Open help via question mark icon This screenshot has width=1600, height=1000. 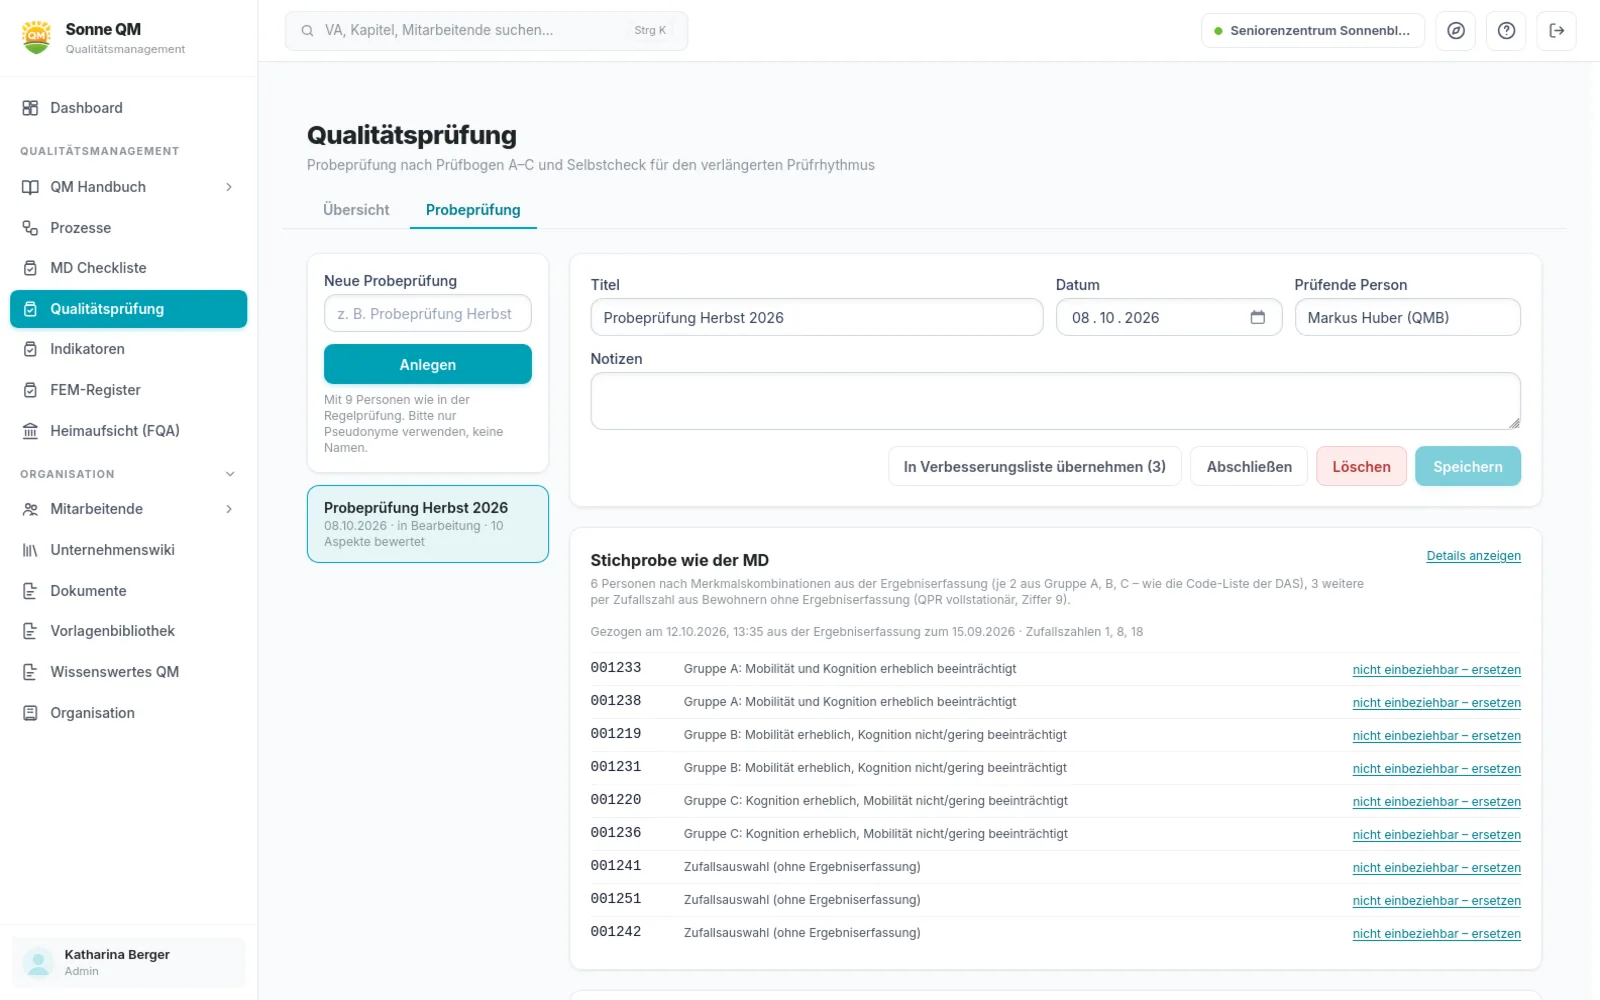[1506, 31]
